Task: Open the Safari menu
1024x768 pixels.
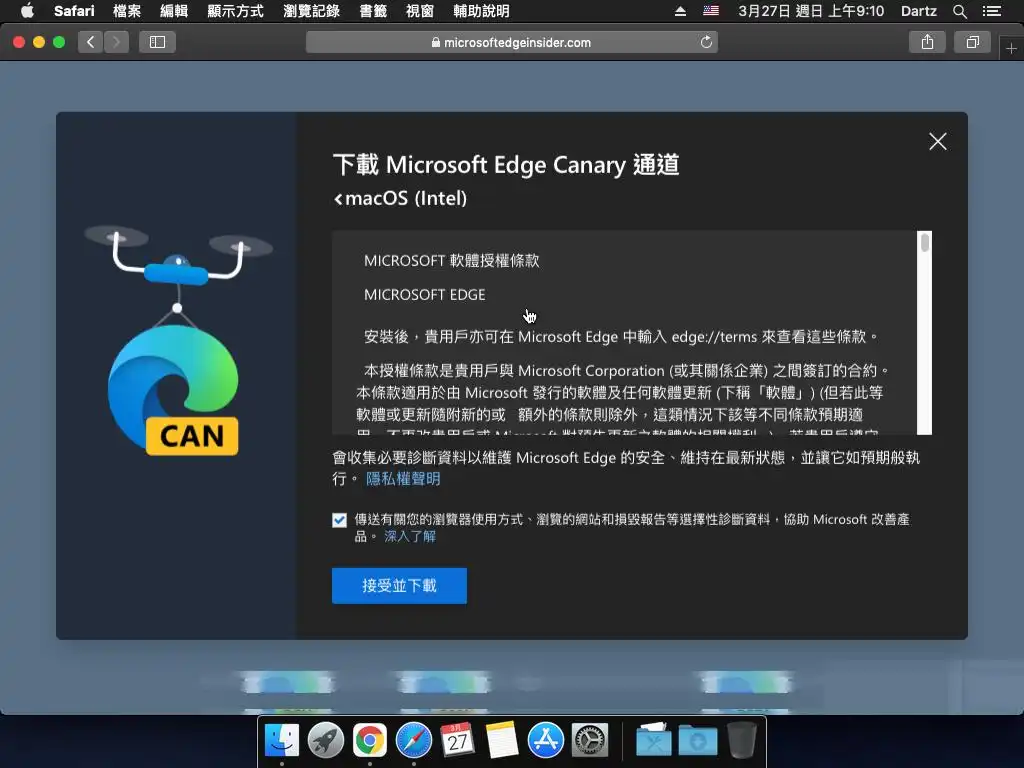Action: [74, 11]
